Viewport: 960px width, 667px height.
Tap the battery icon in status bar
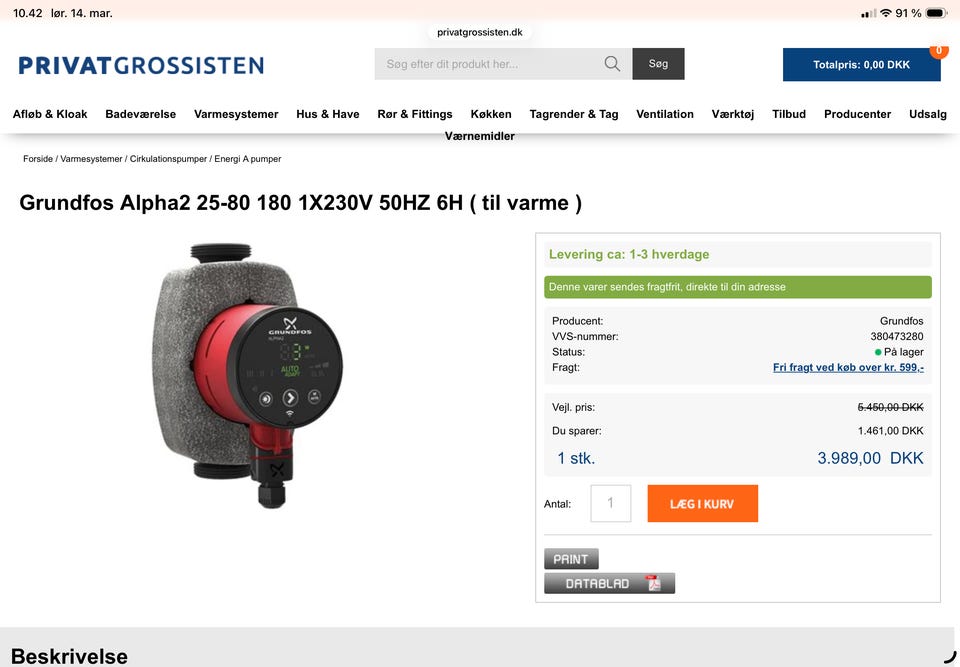(x=937, y=13)
